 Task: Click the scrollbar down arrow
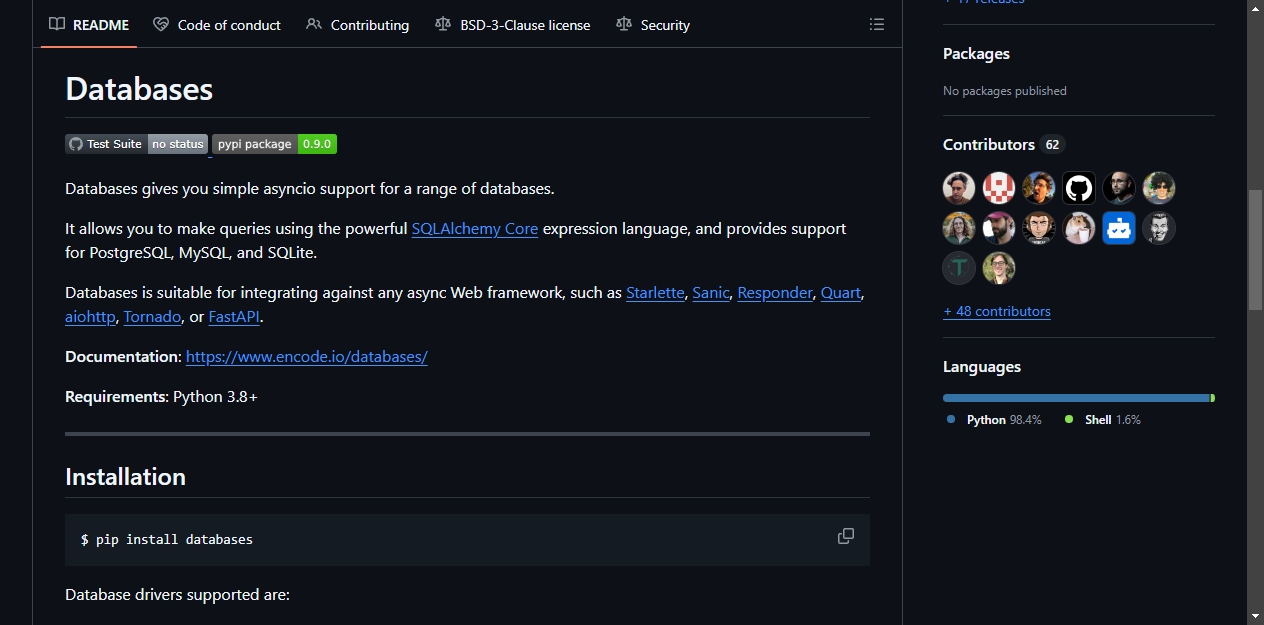[1256, 616]
